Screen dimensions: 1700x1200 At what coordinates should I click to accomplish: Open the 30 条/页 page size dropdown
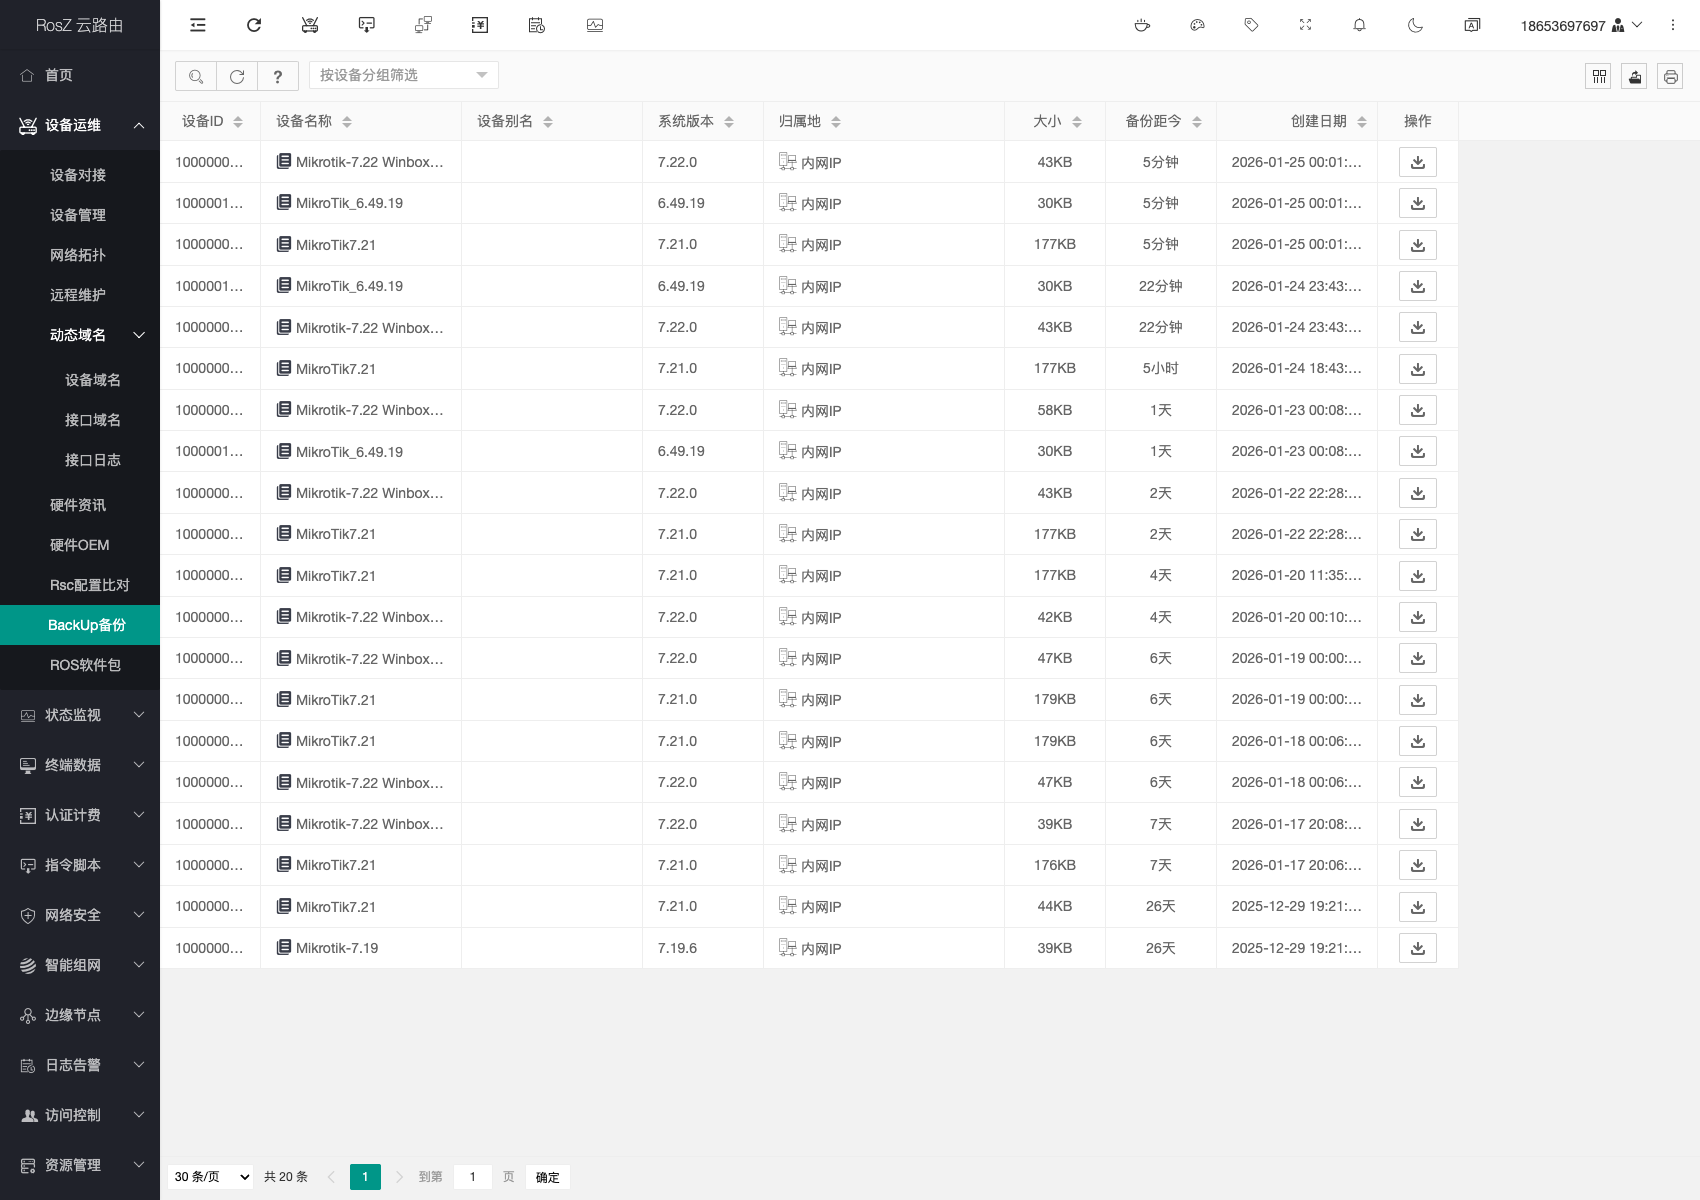click(211, 1177)
